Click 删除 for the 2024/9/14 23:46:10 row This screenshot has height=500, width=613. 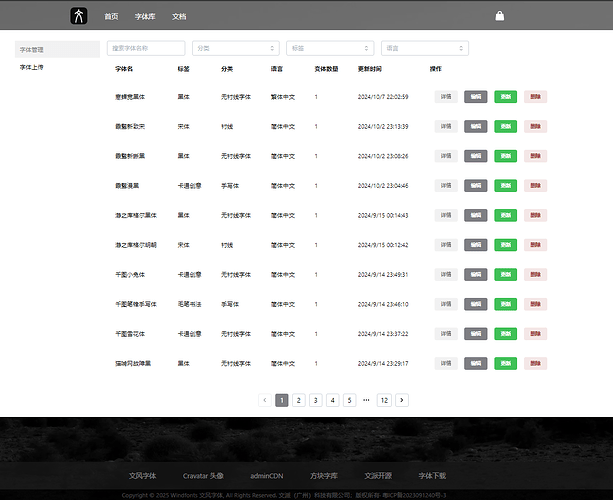(535, 304)
